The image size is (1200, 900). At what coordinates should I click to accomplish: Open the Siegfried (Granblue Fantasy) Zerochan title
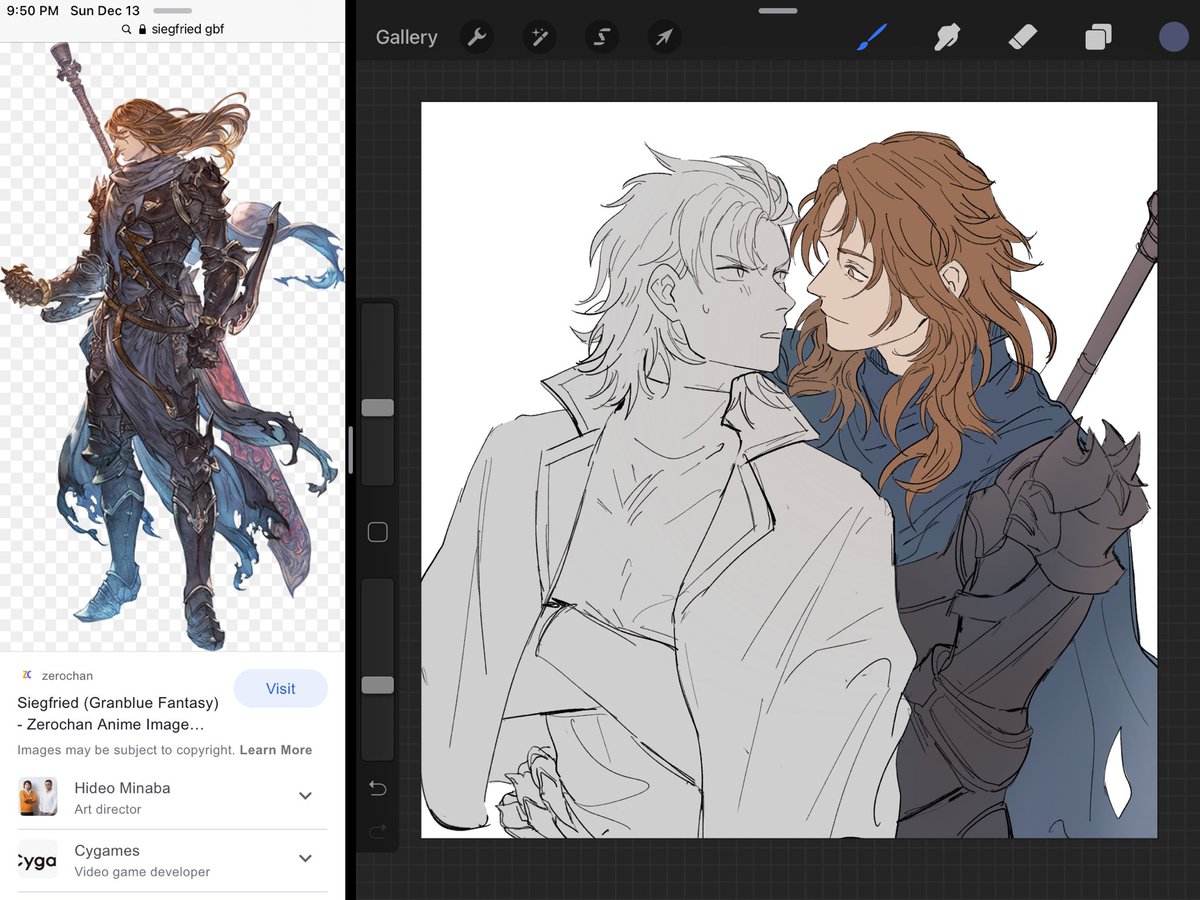tap(118, 714)
